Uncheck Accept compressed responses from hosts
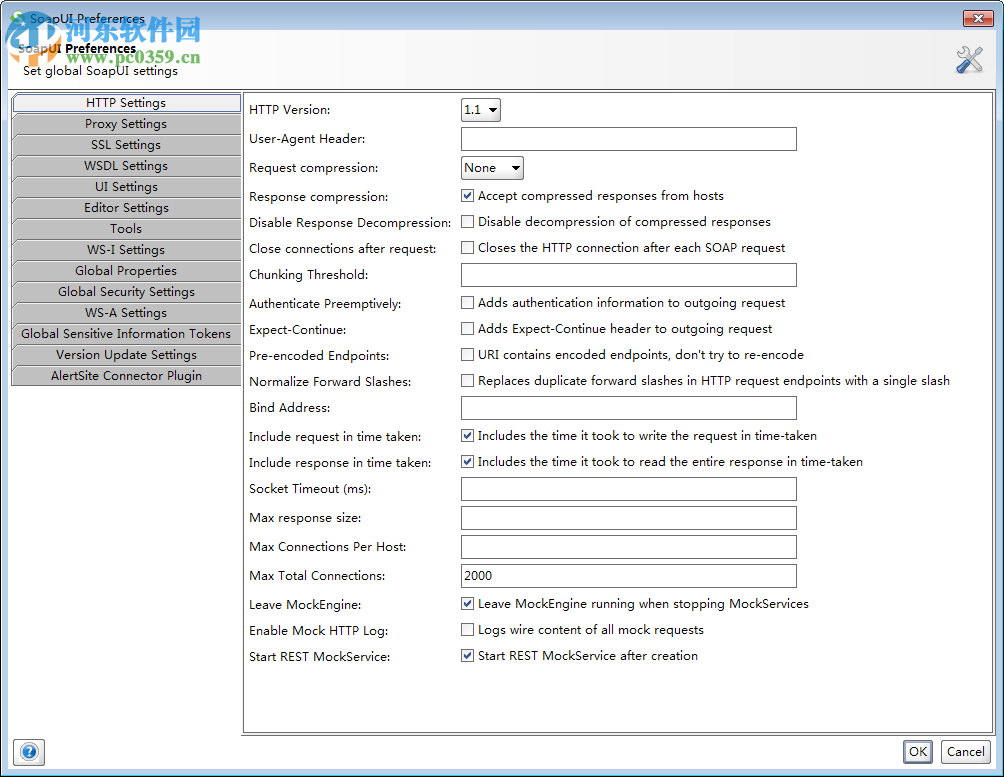This screenshot has width=1004, height=777. [467, 196]
